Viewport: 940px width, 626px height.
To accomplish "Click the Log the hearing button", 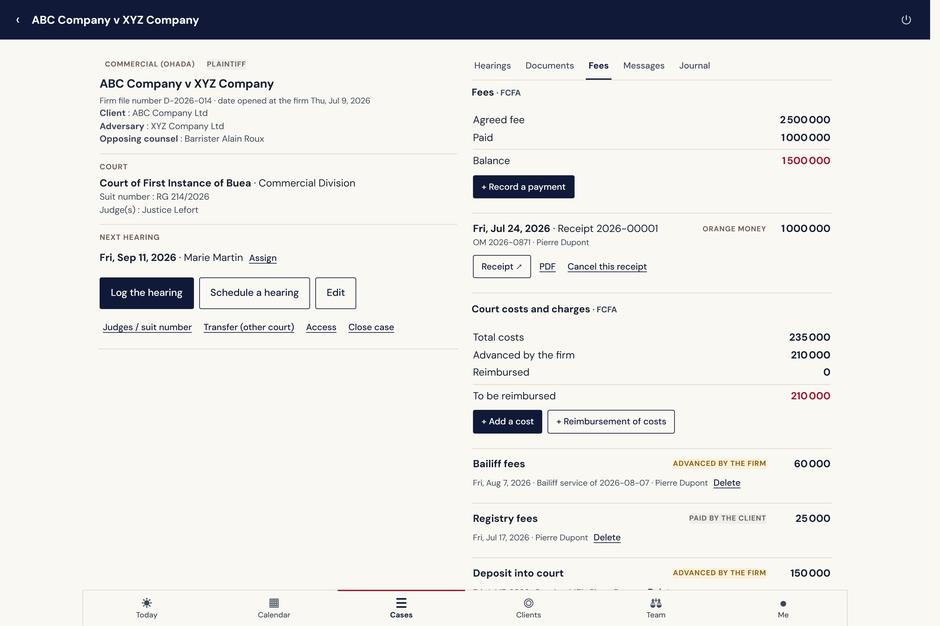I will tap(146, 293).
